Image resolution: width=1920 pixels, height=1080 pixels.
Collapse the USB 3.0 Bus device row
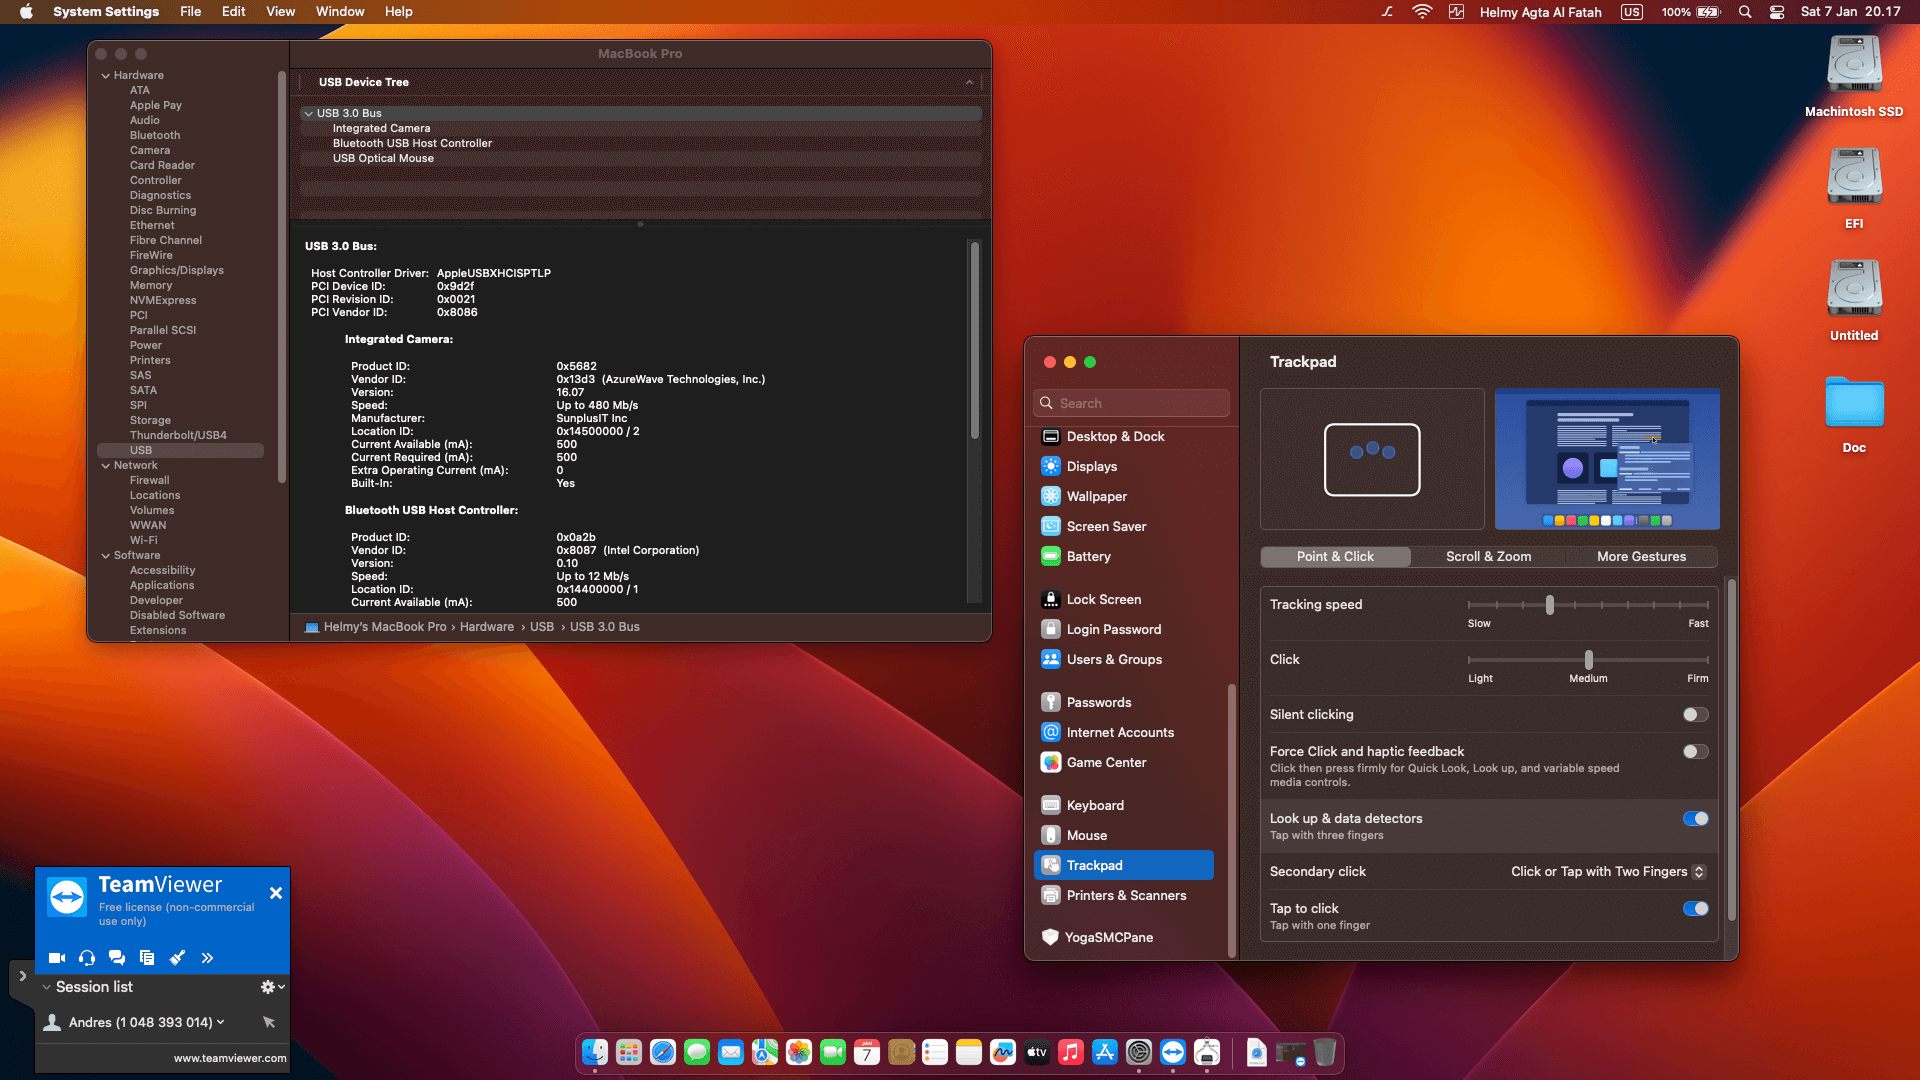308,113
